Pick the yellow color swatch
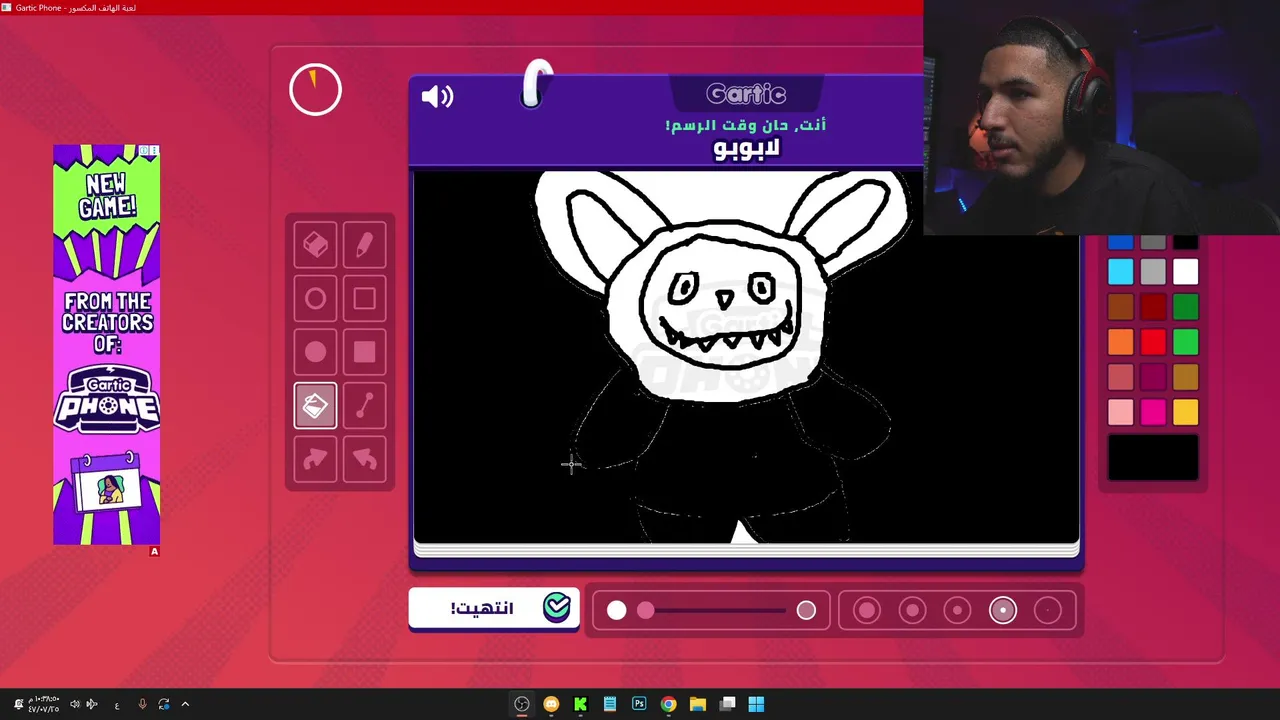This screenshot has height=720, width=1280. [x=1185, y=412]
